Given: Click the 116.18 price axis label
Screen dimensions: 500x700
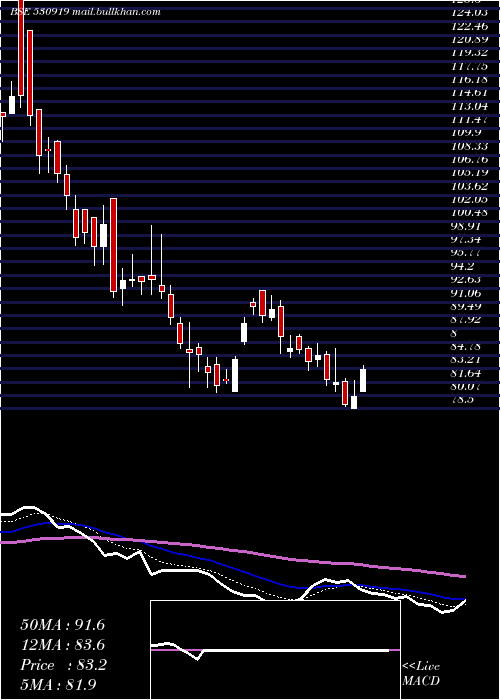Looking at the screenshot, I should pos(469,79).
